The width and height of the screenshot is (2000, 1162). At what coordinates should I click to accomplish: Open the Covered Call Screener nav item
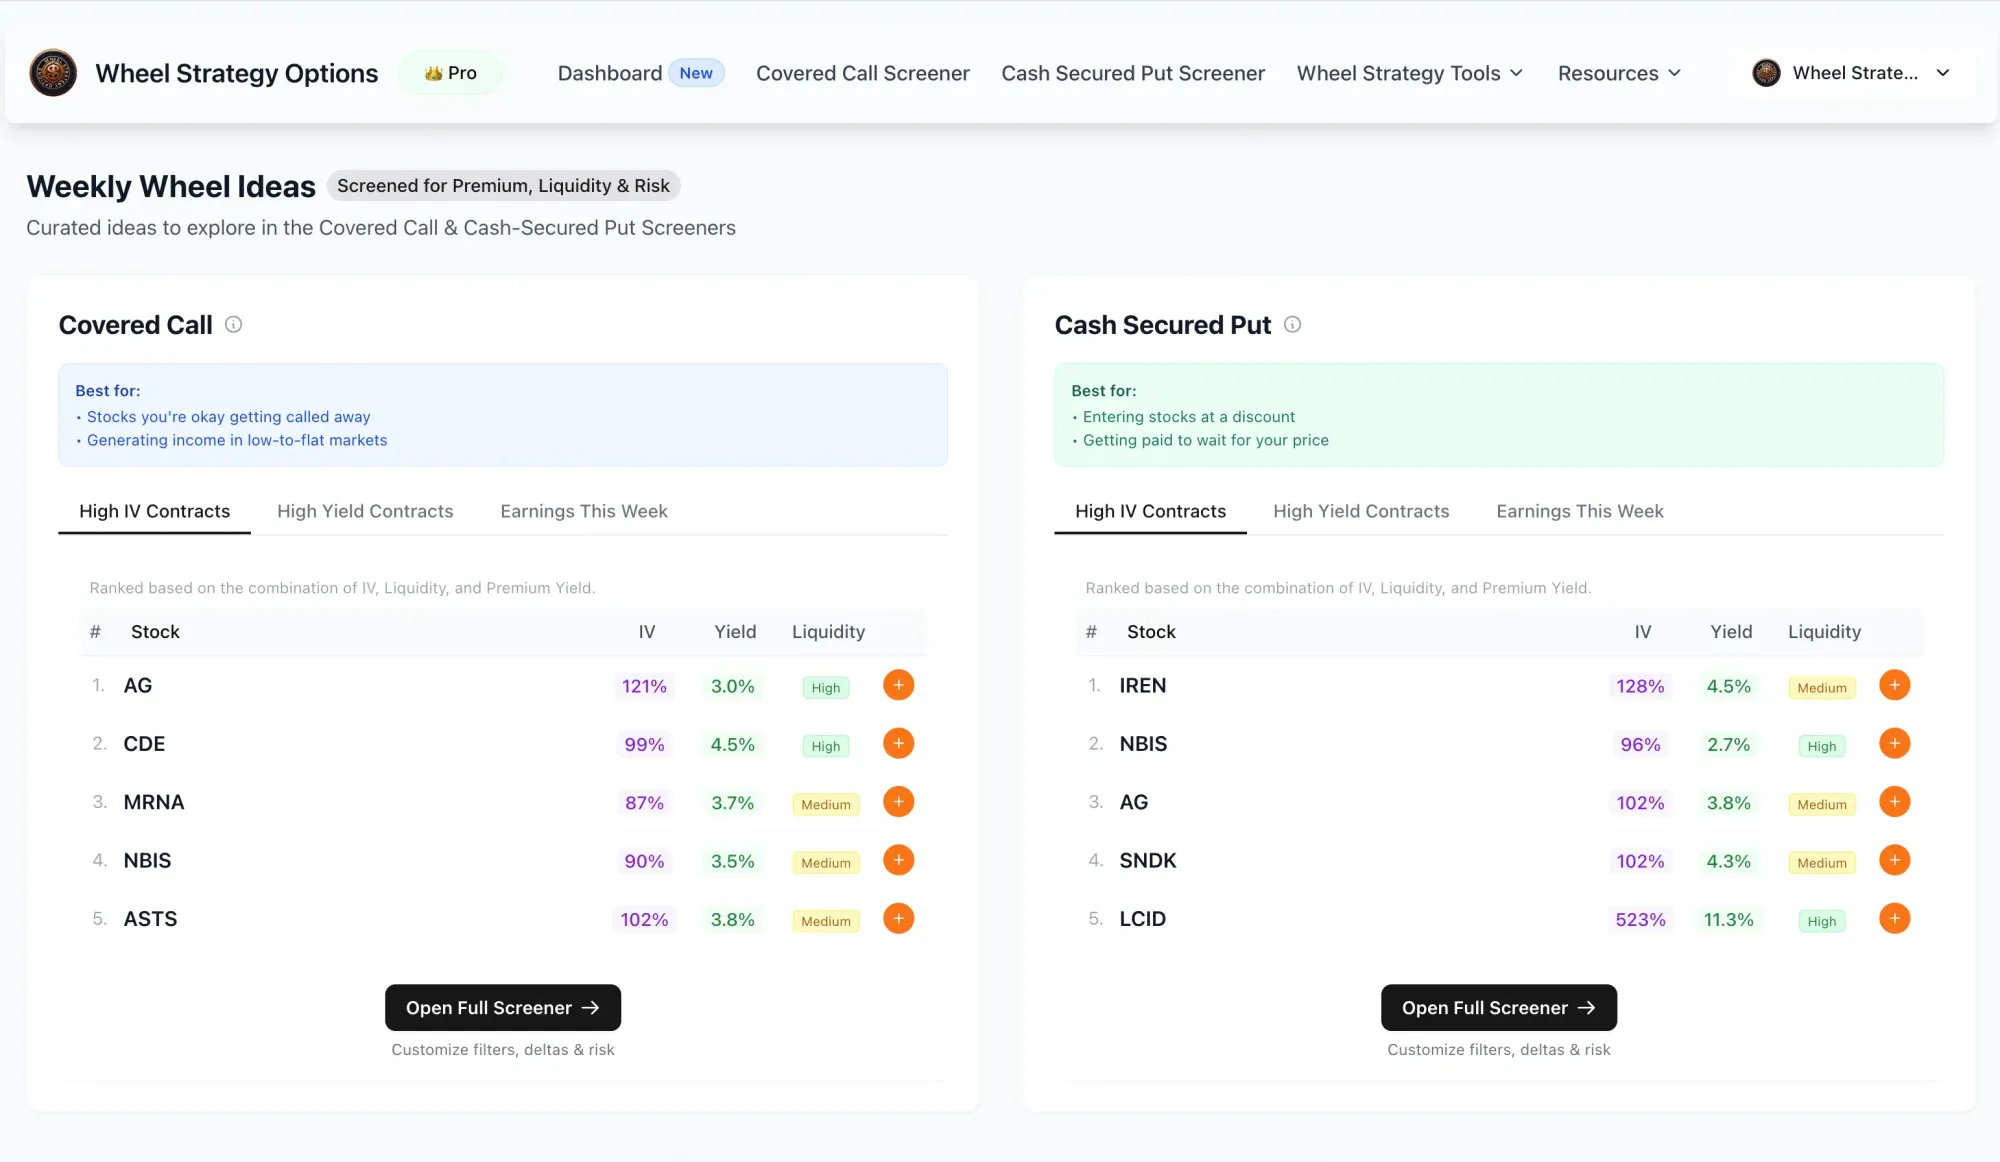point(862,73)
